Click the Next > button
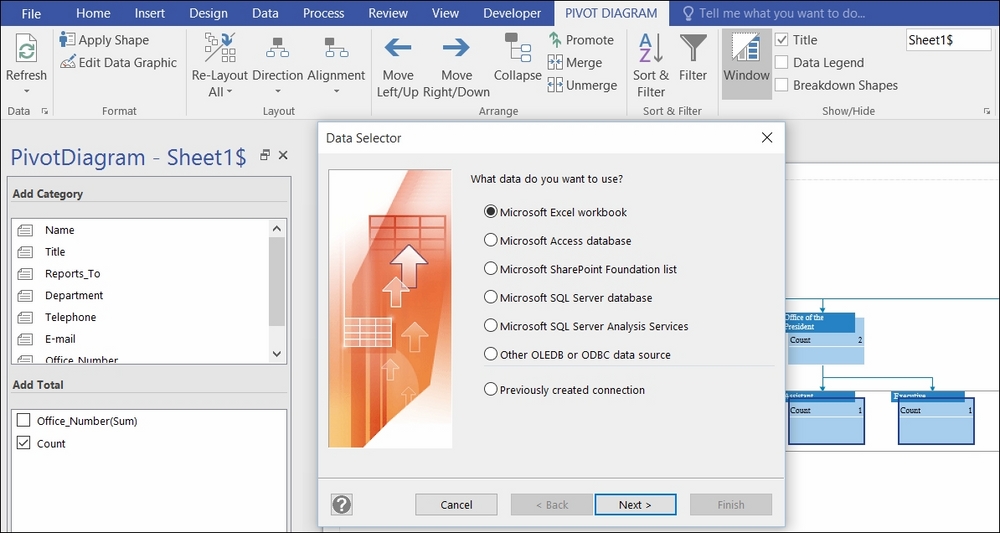 coord(635,504)
